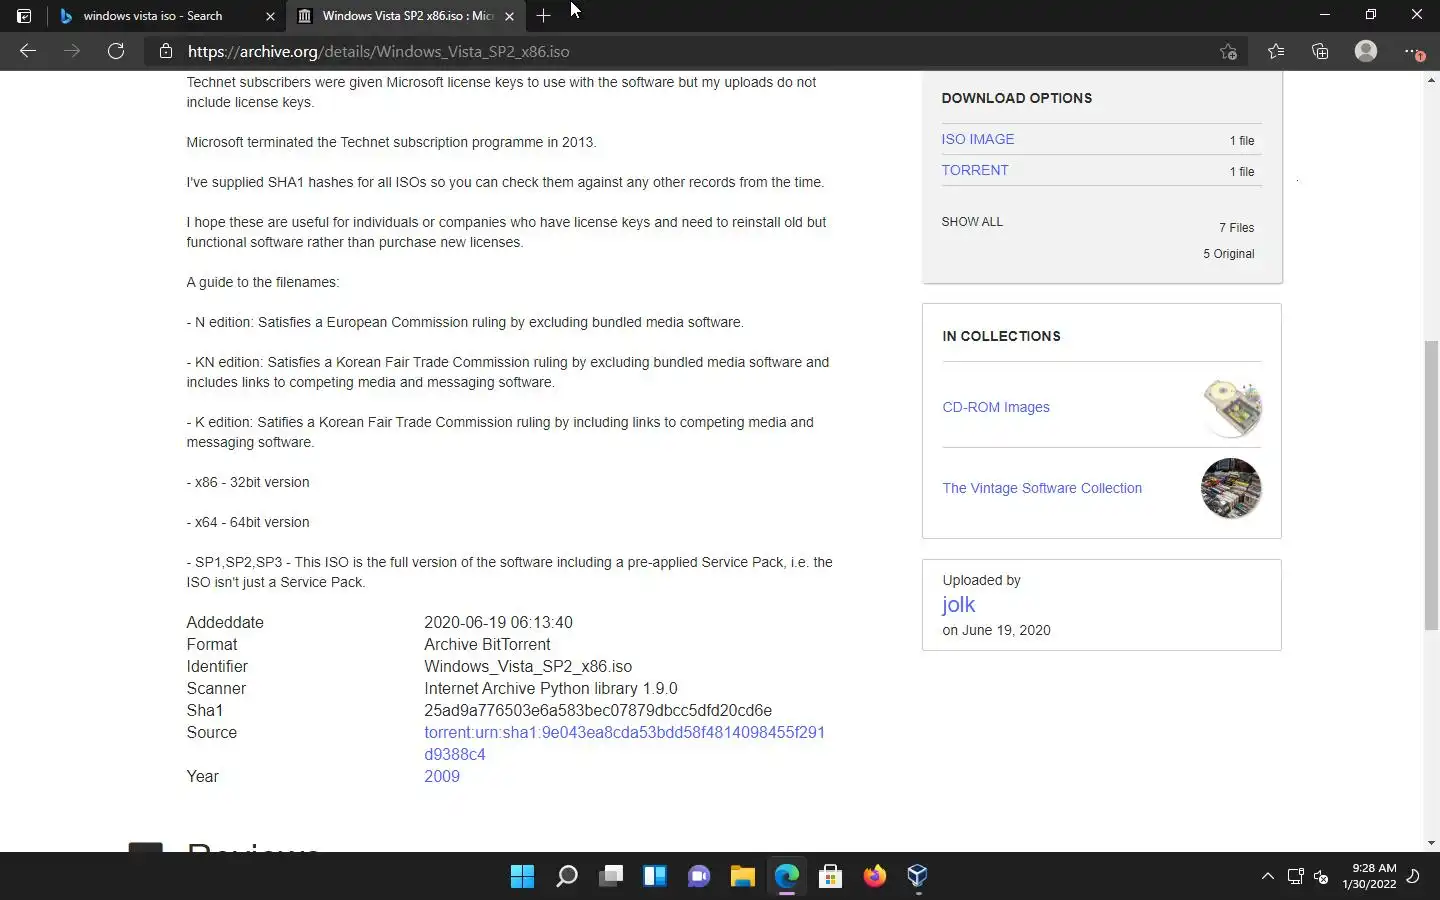Open the Favorites list
The height and width of the screenshot is (900, 1440).
[1276, 51]
